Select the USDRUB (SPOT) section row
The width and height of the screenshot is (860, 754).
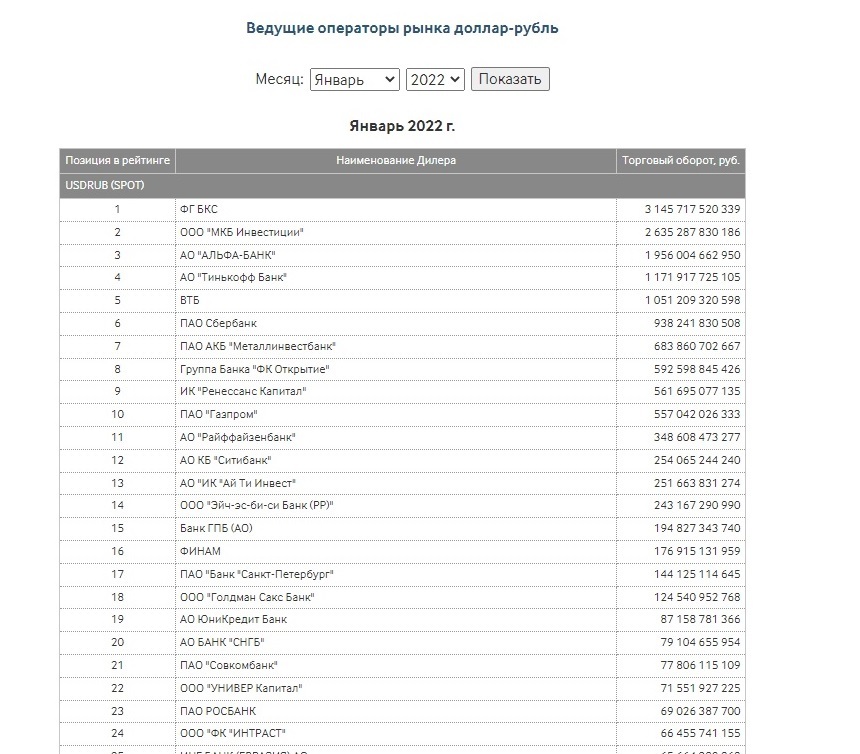point(402,185)
